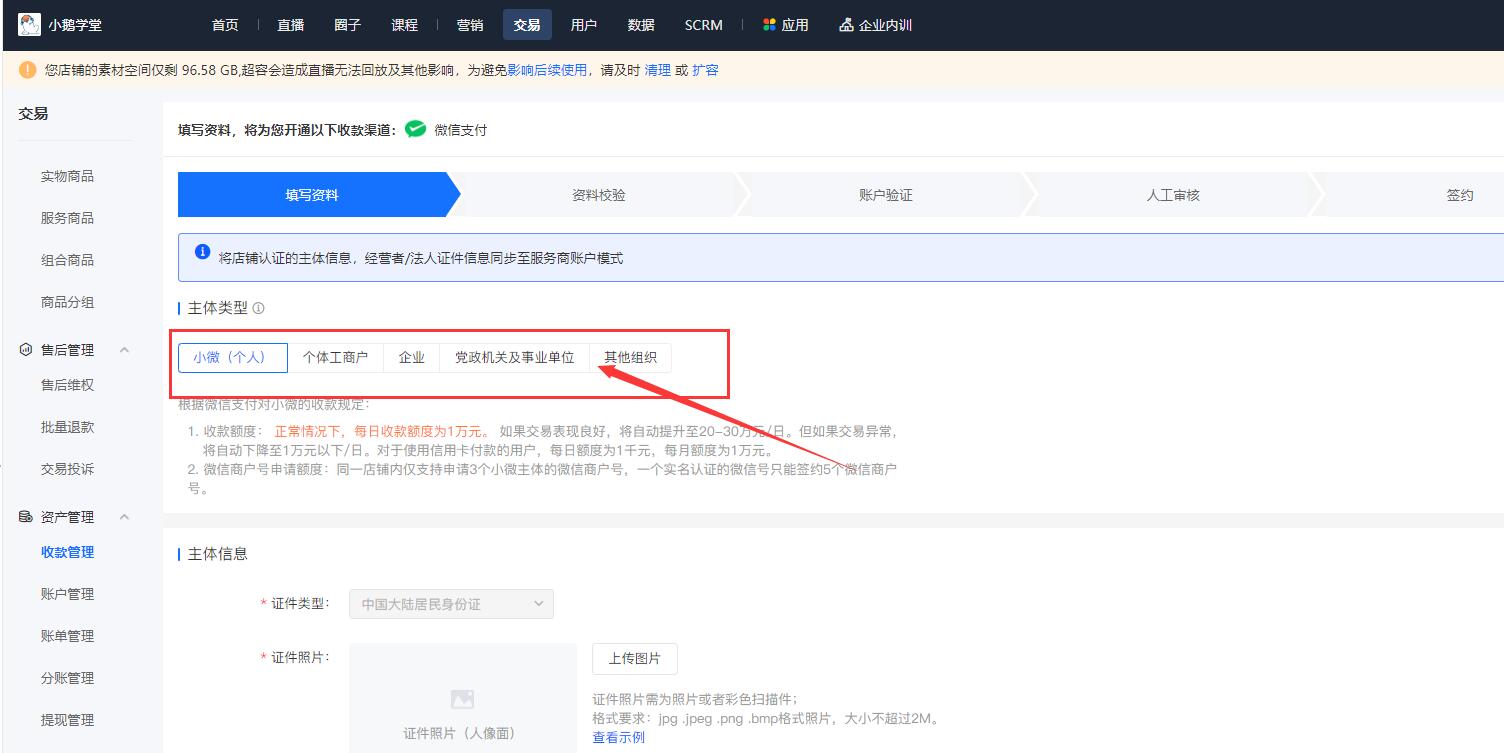Open 收款管理 in the sidebar

pos(67,552)
